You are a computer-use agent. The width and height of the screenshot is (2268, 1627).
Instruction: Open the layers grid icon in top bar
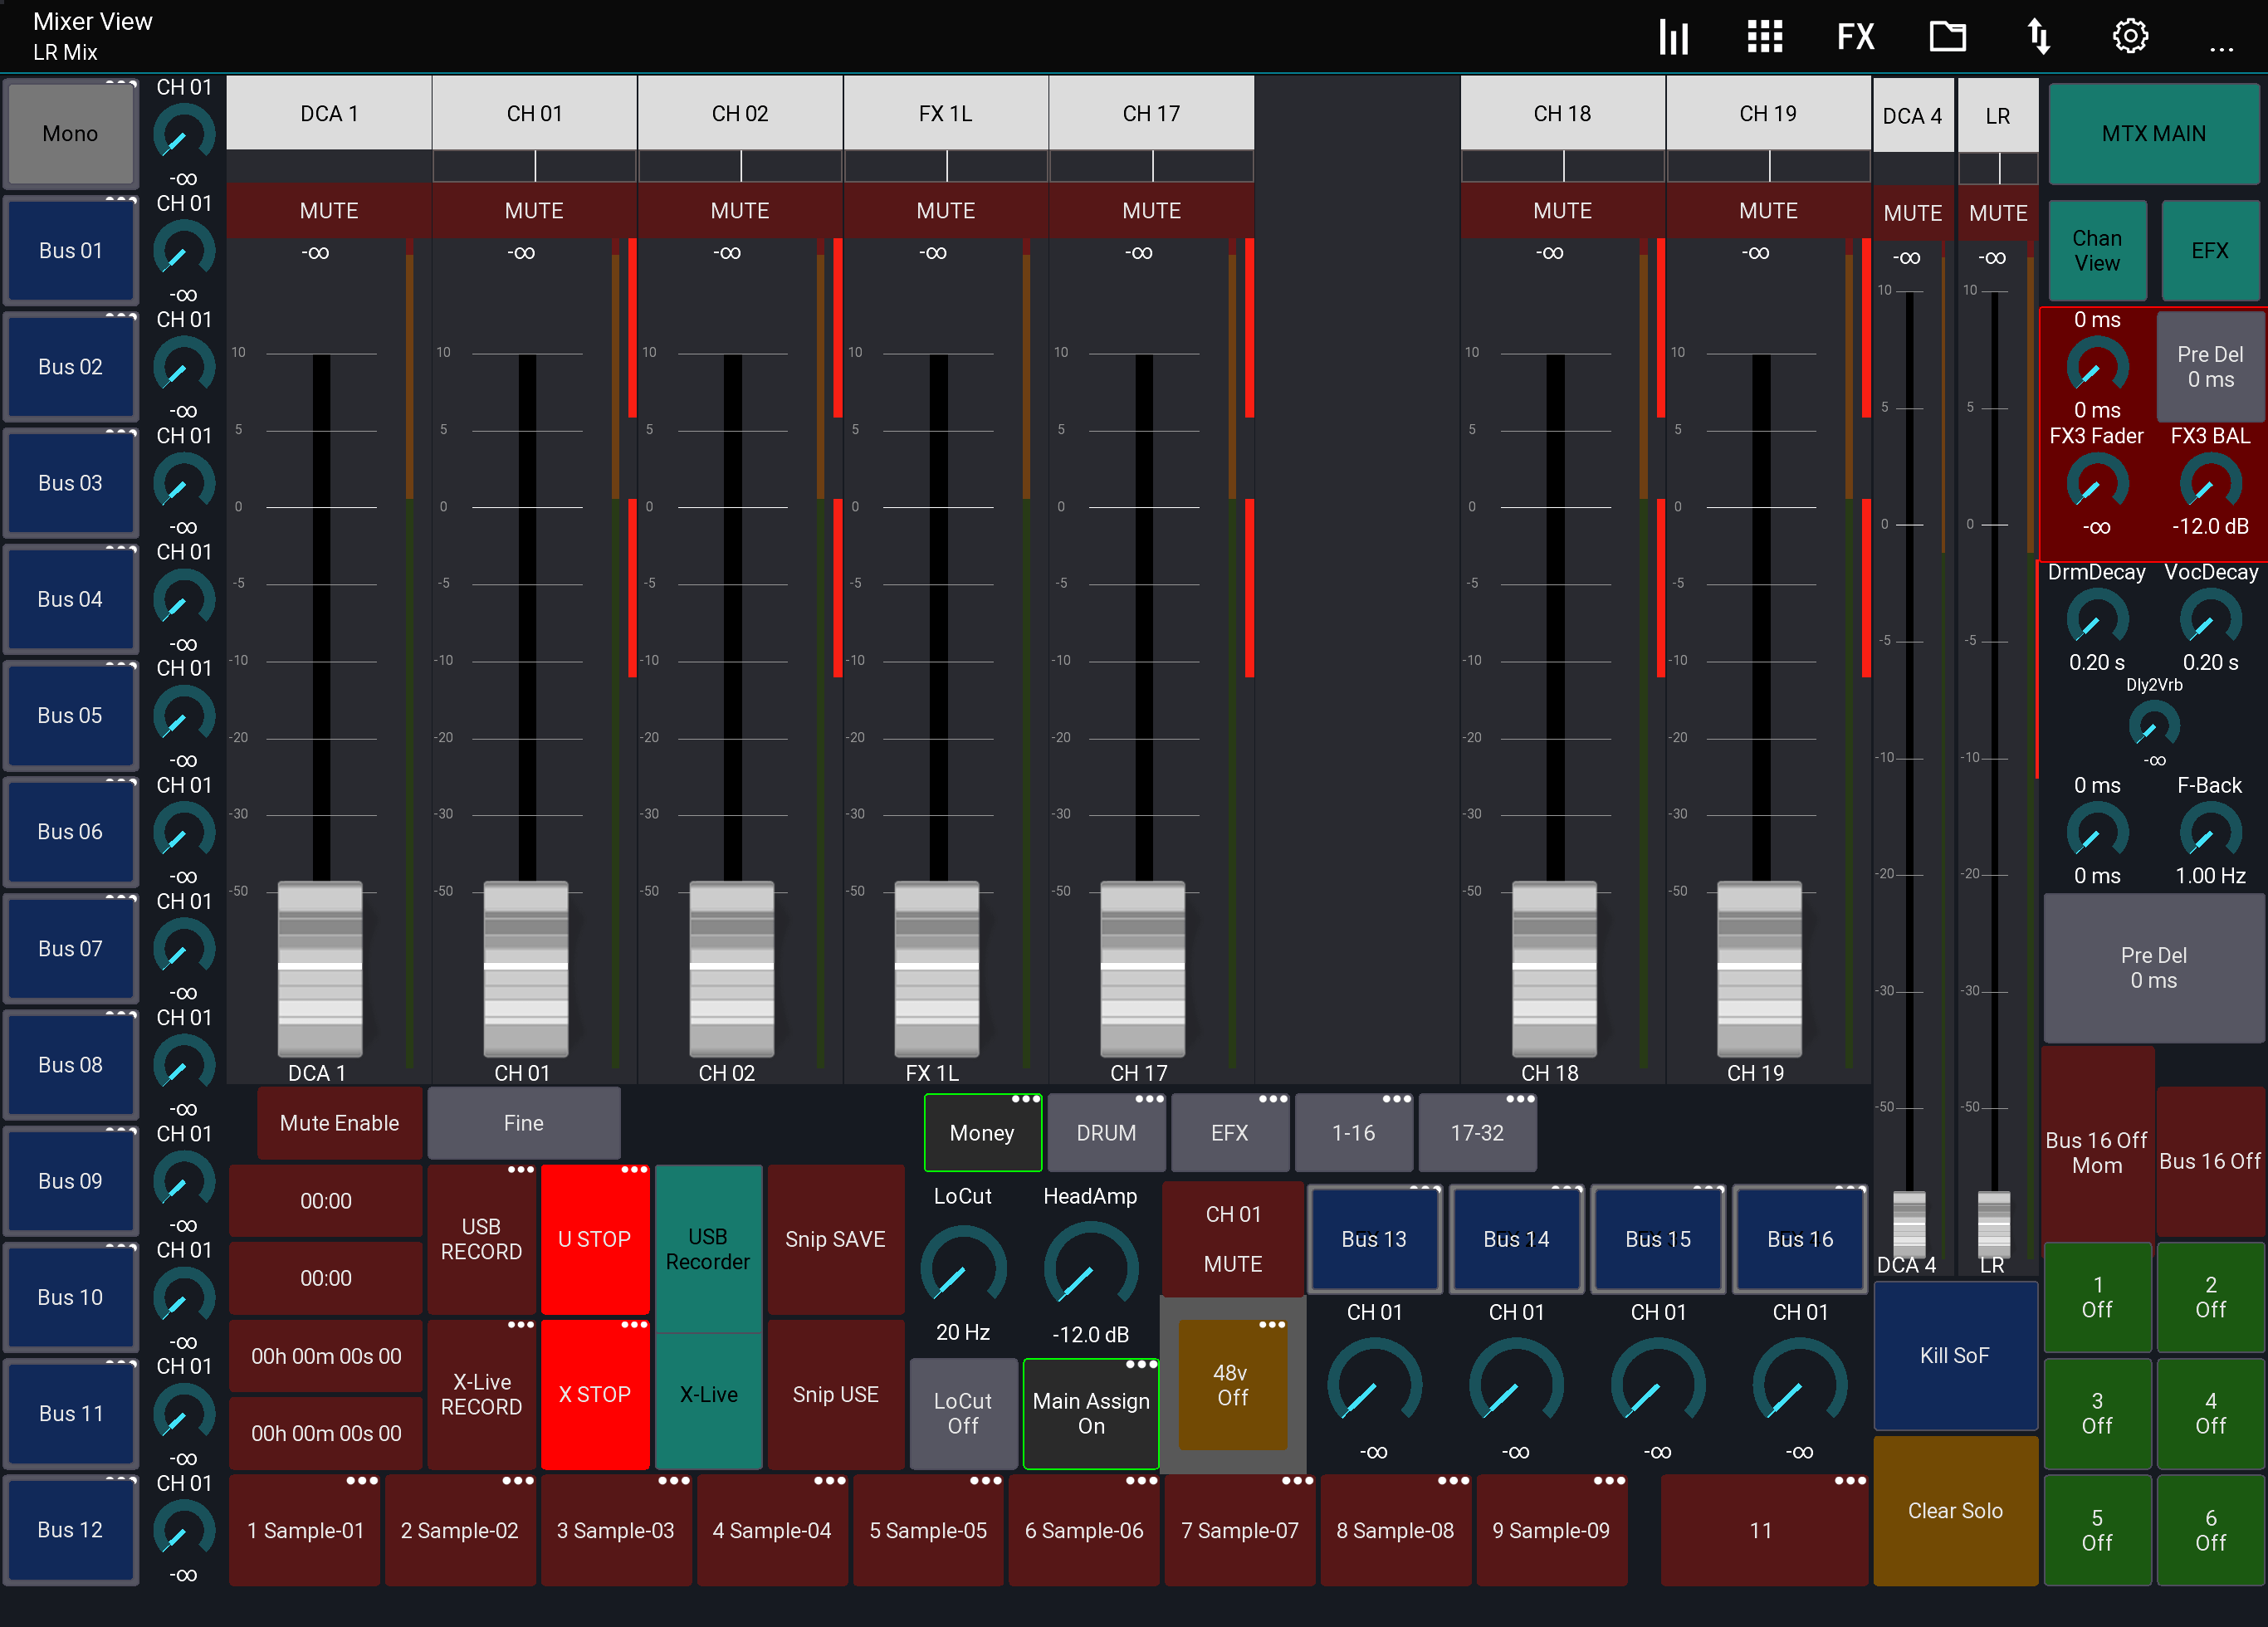[1764, 36]
